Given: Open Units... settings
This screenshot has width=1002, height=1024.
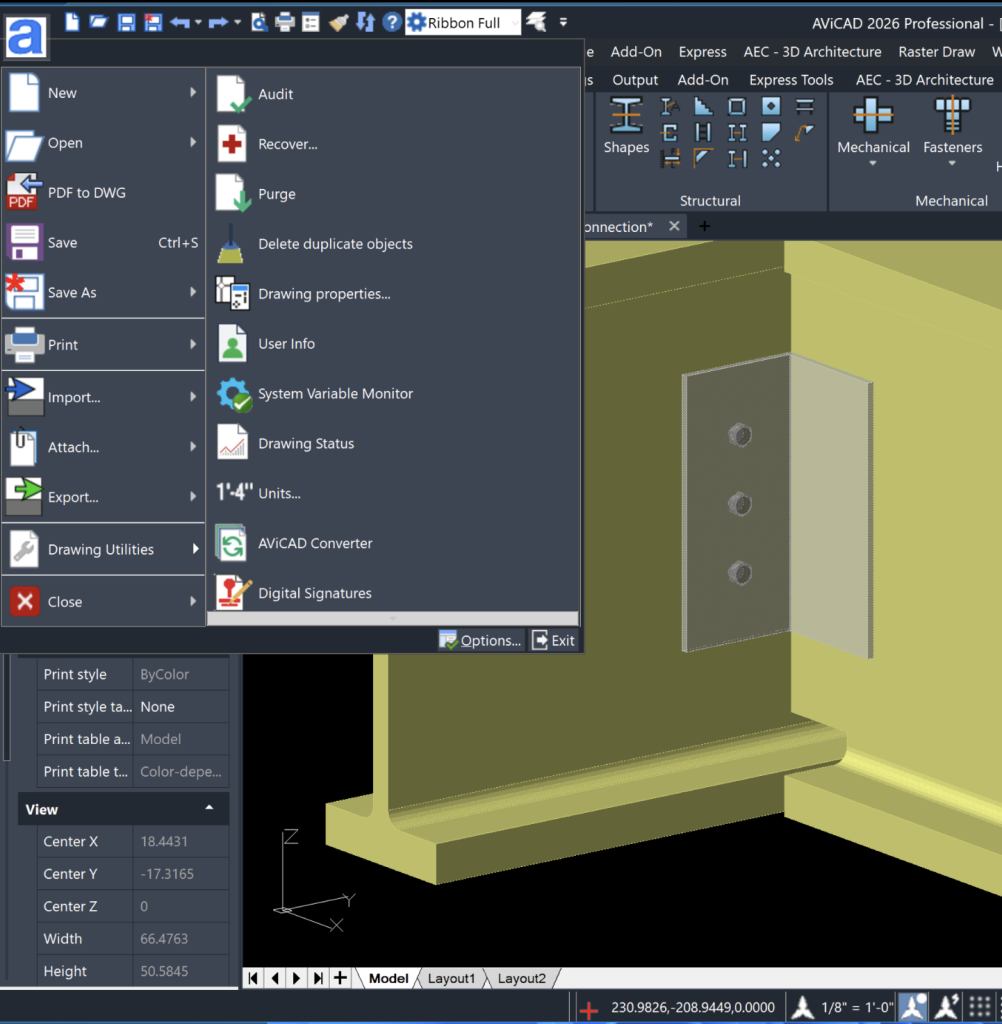Looking at the screenshot, I should [279, 493].
